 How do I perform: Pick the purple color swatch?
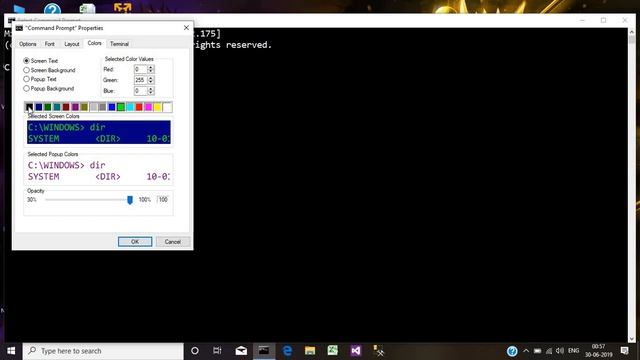(x=76, y=107)
